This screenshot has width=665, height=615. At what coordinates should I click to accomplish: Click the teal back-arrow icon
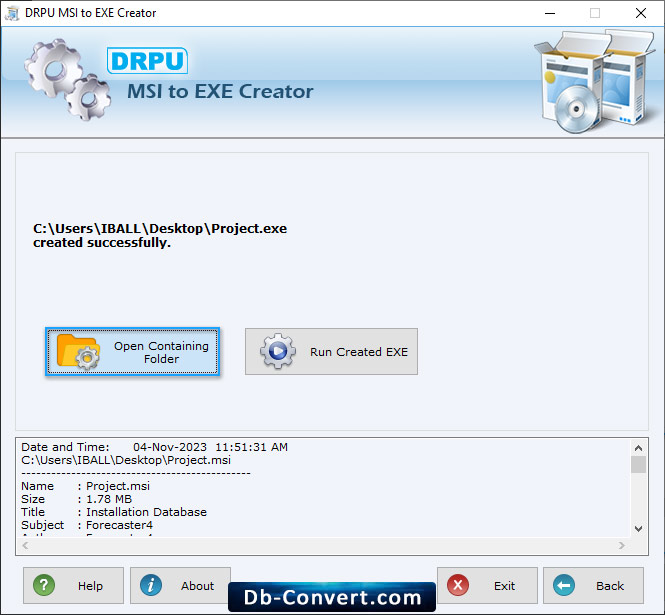[564, 585]
